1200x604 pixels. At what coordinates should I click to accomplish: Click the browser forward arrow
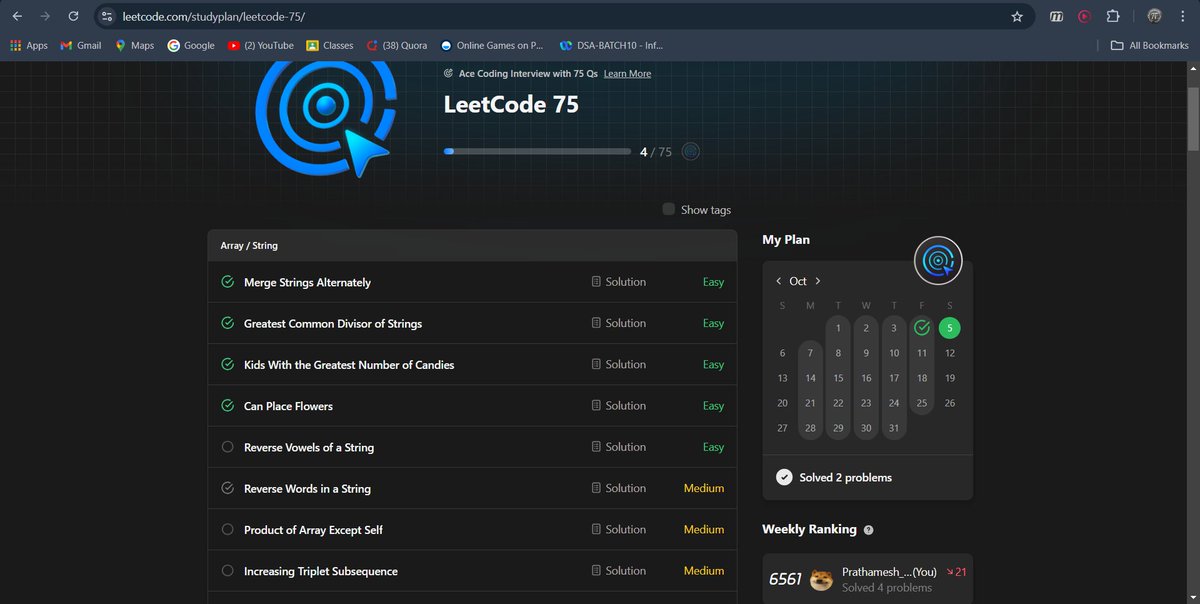(x=45, y=16)
